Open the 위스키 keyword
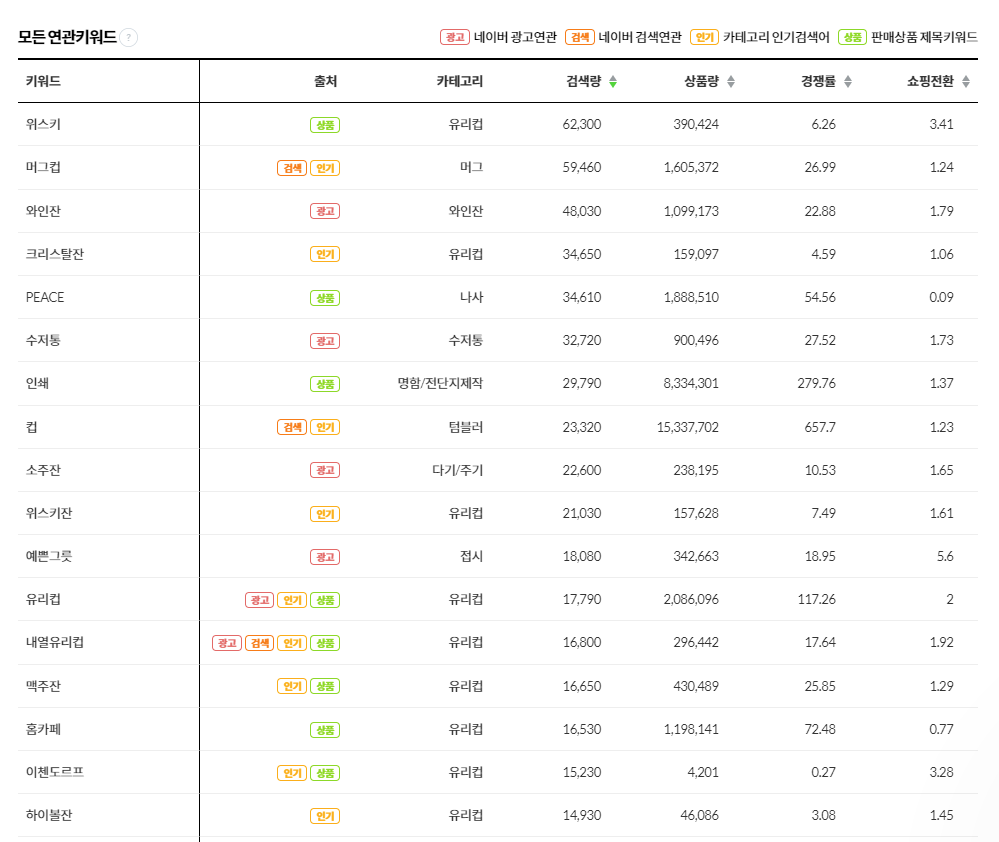This screenshot has height=842, width=999. (x=43, y=124)
